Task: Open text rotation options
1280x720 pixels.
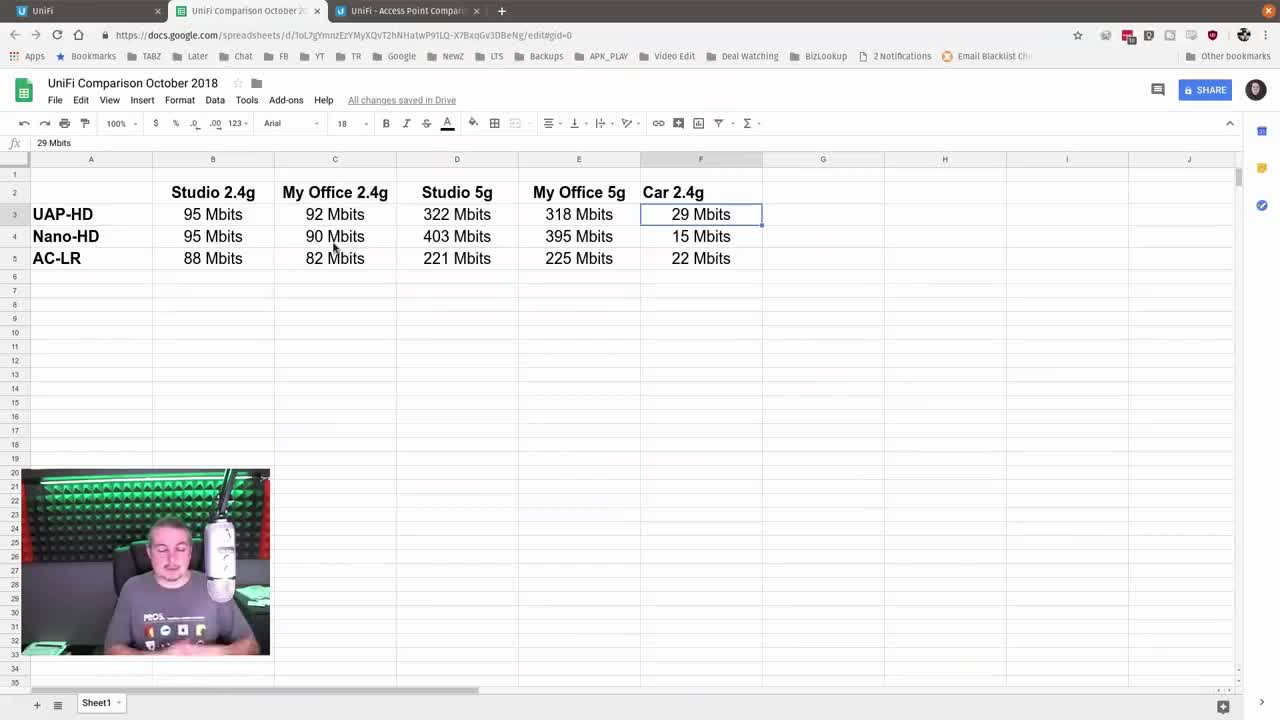Action: [629, 123]
